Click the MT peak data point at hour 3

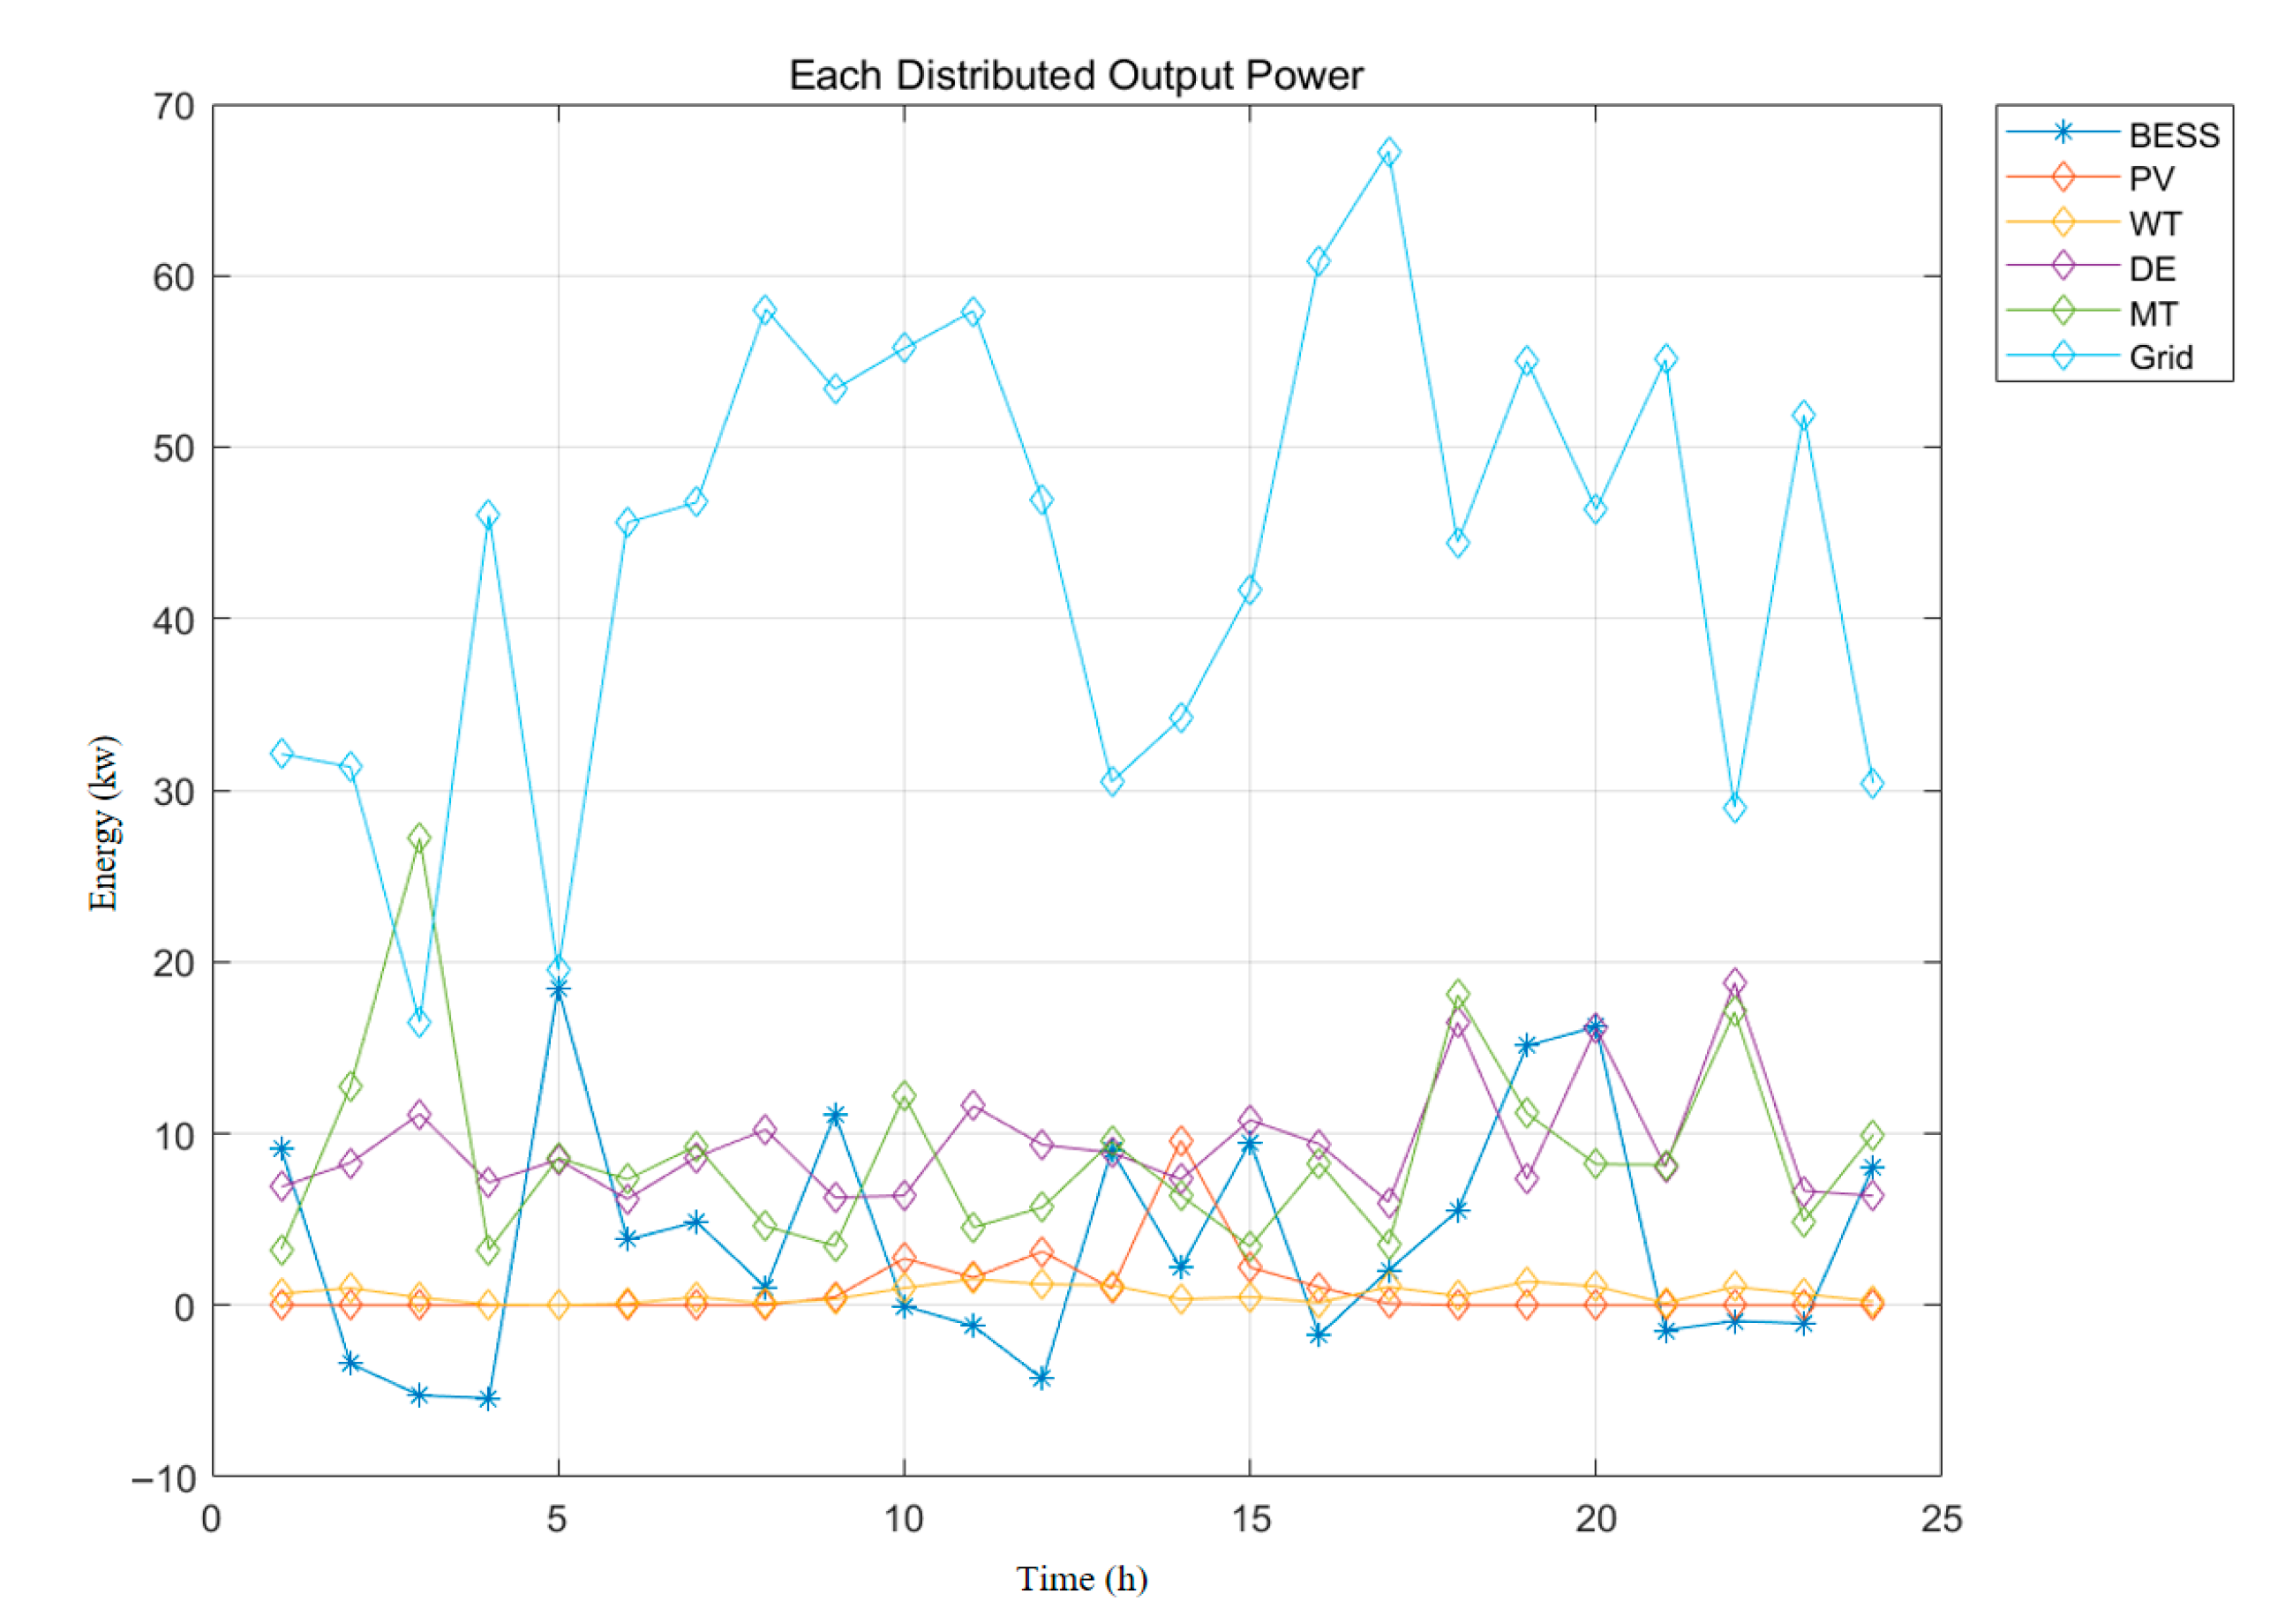pos(419,837)
